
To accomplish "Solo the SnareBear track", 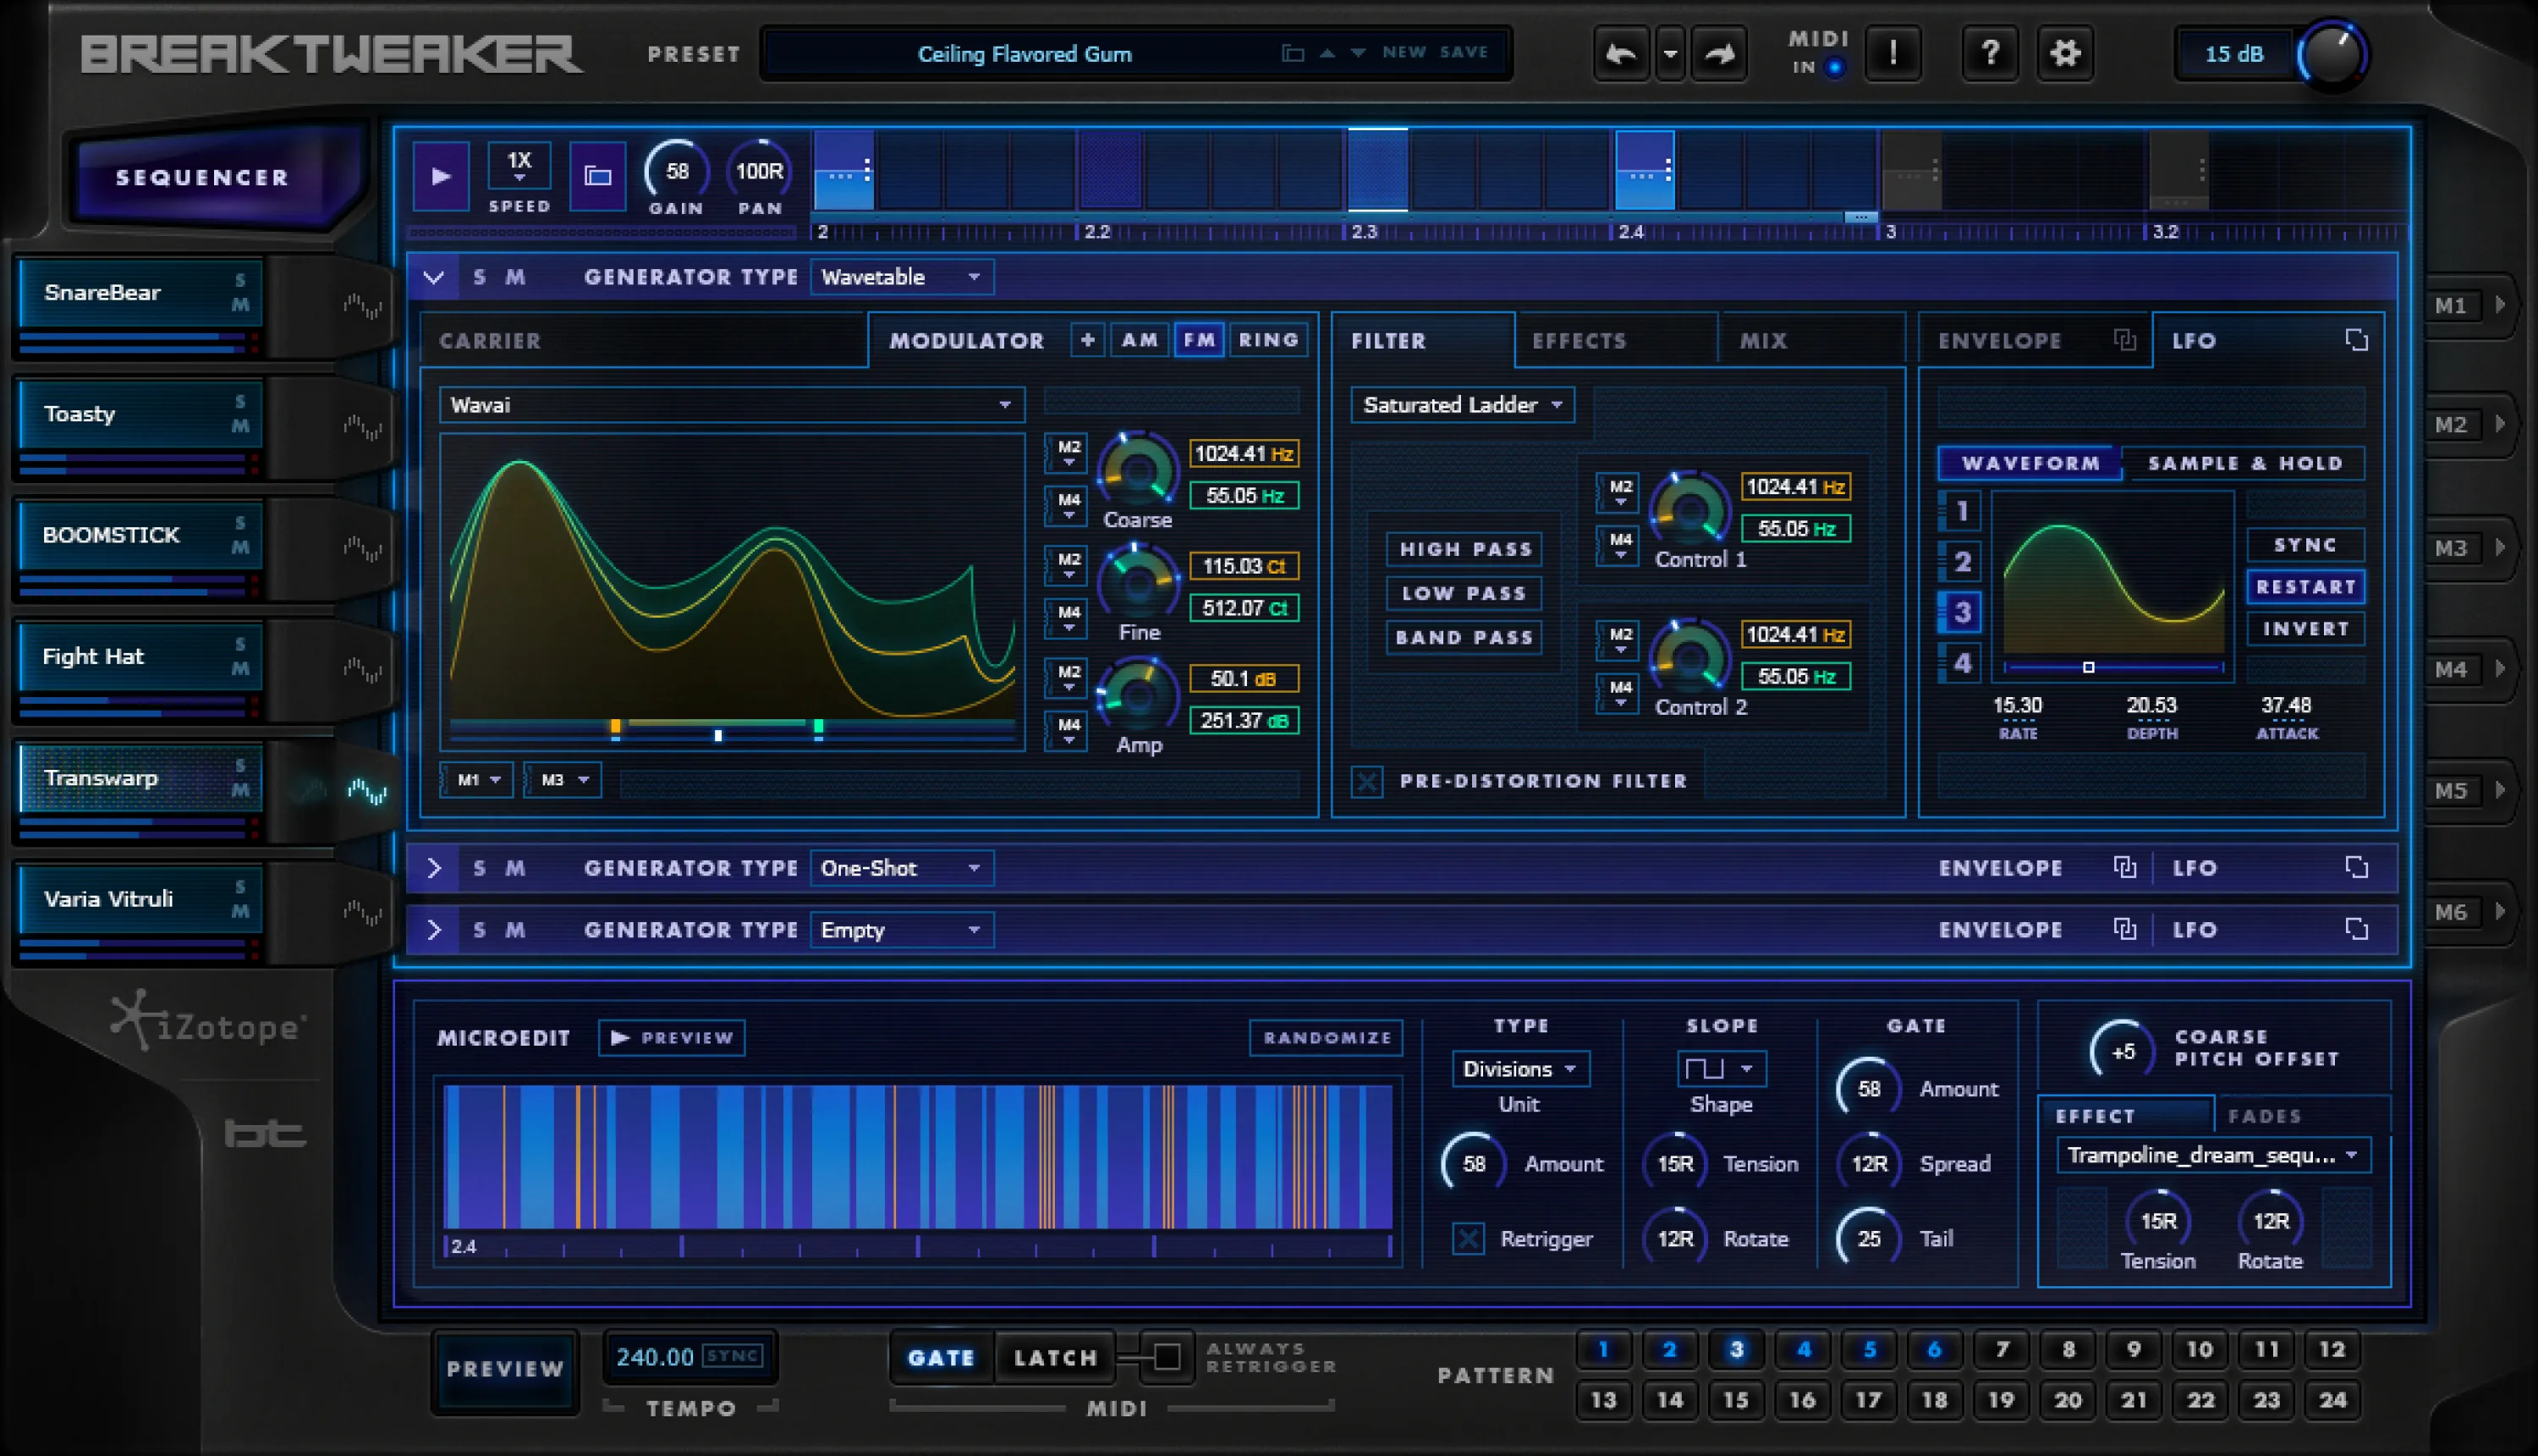I will [240, 281].
